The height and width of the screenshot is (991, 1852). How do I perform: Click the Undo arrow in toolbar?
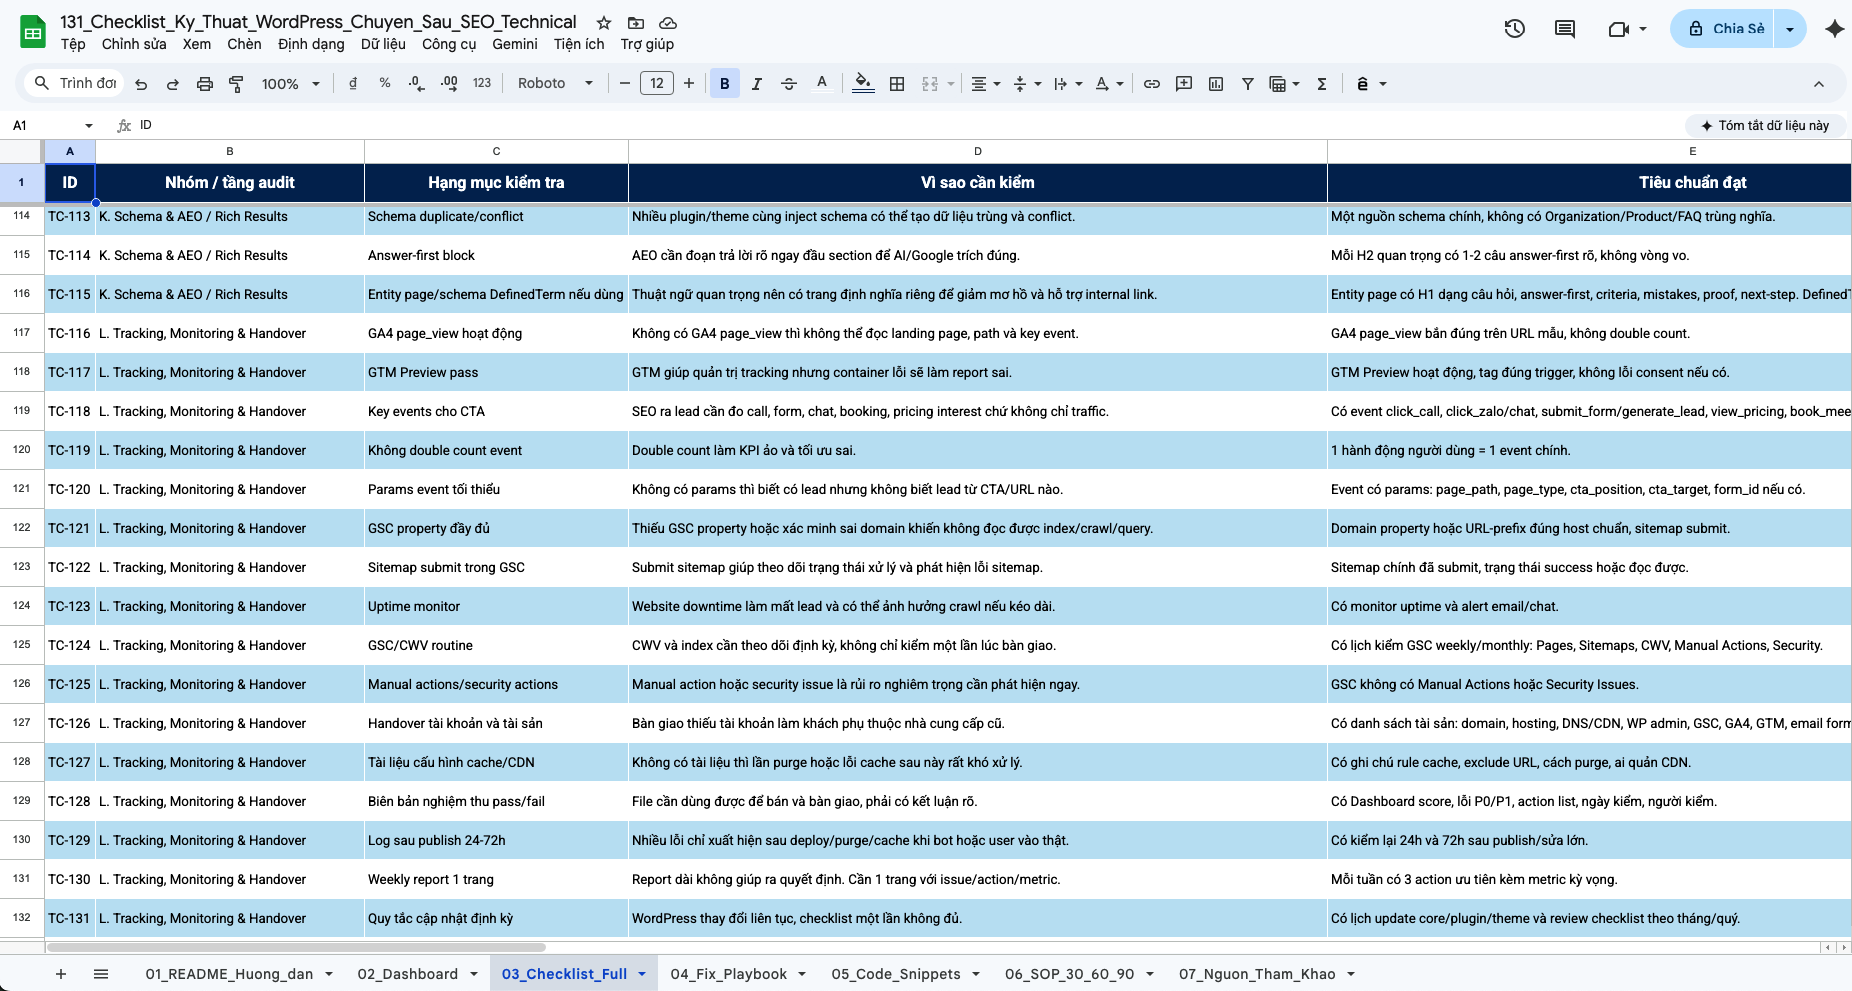141,84
